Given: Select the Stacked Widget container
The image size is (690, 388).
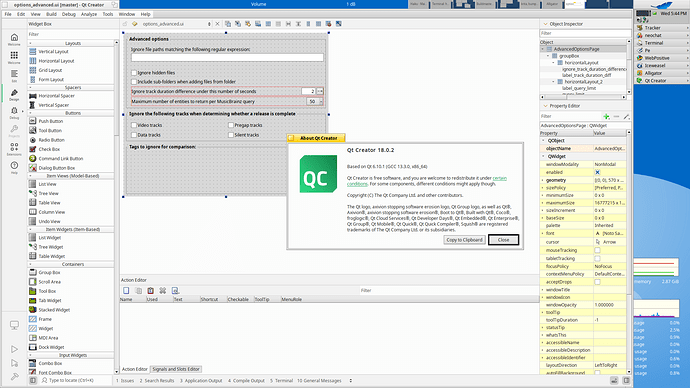Looking at the screenshot, I should click(x=54, y=310).
